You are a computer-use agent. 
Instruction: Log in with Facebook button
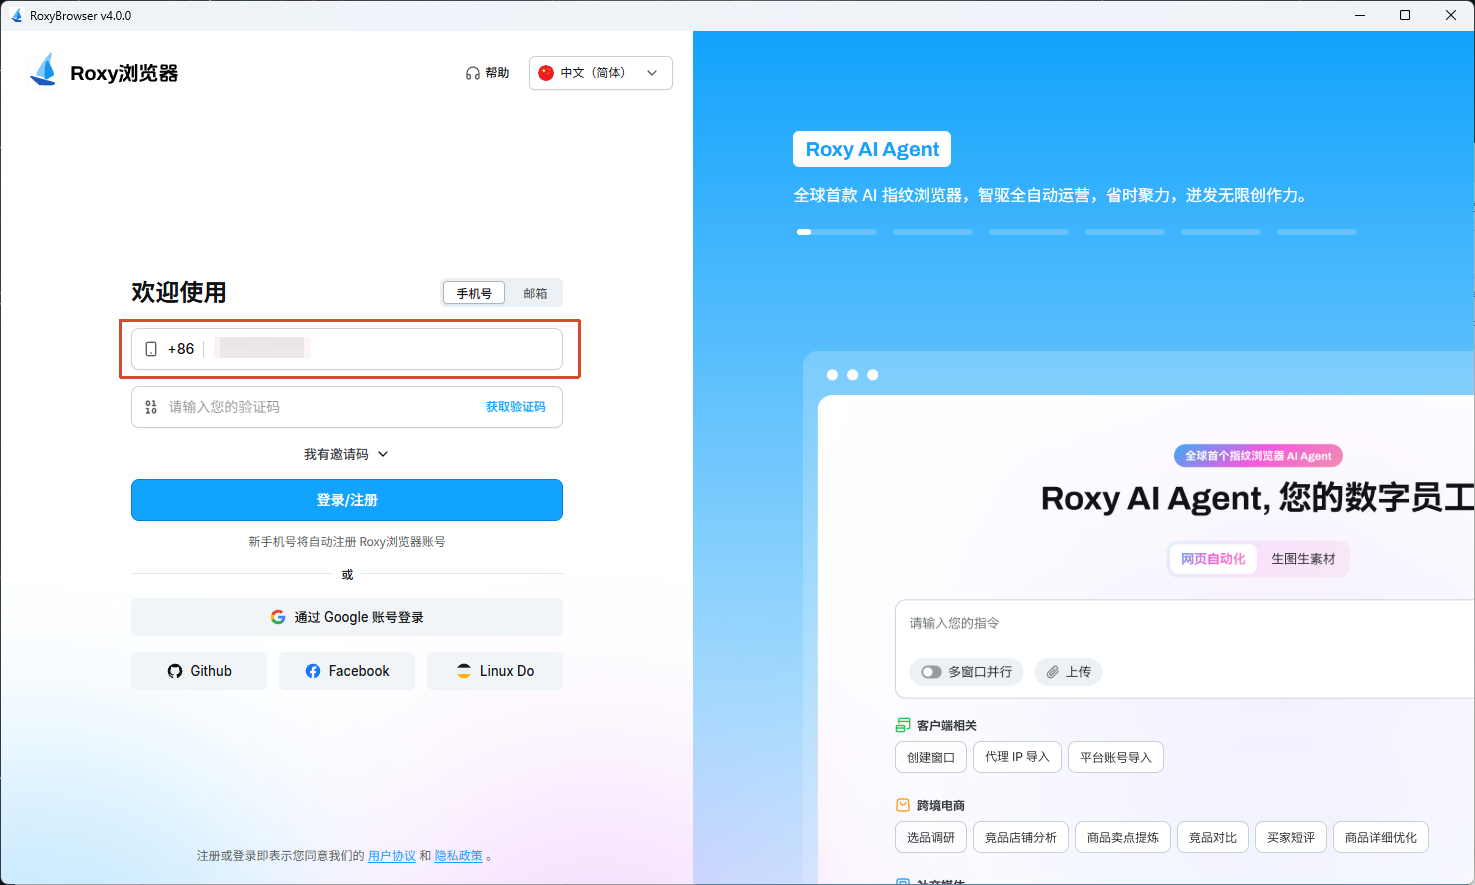point(347,671)
